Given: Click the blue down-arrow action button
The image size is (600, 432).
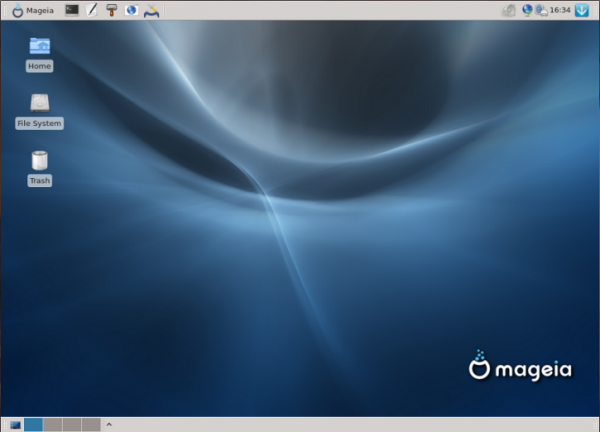Looking at the screenshot, I should pos(582,10).
